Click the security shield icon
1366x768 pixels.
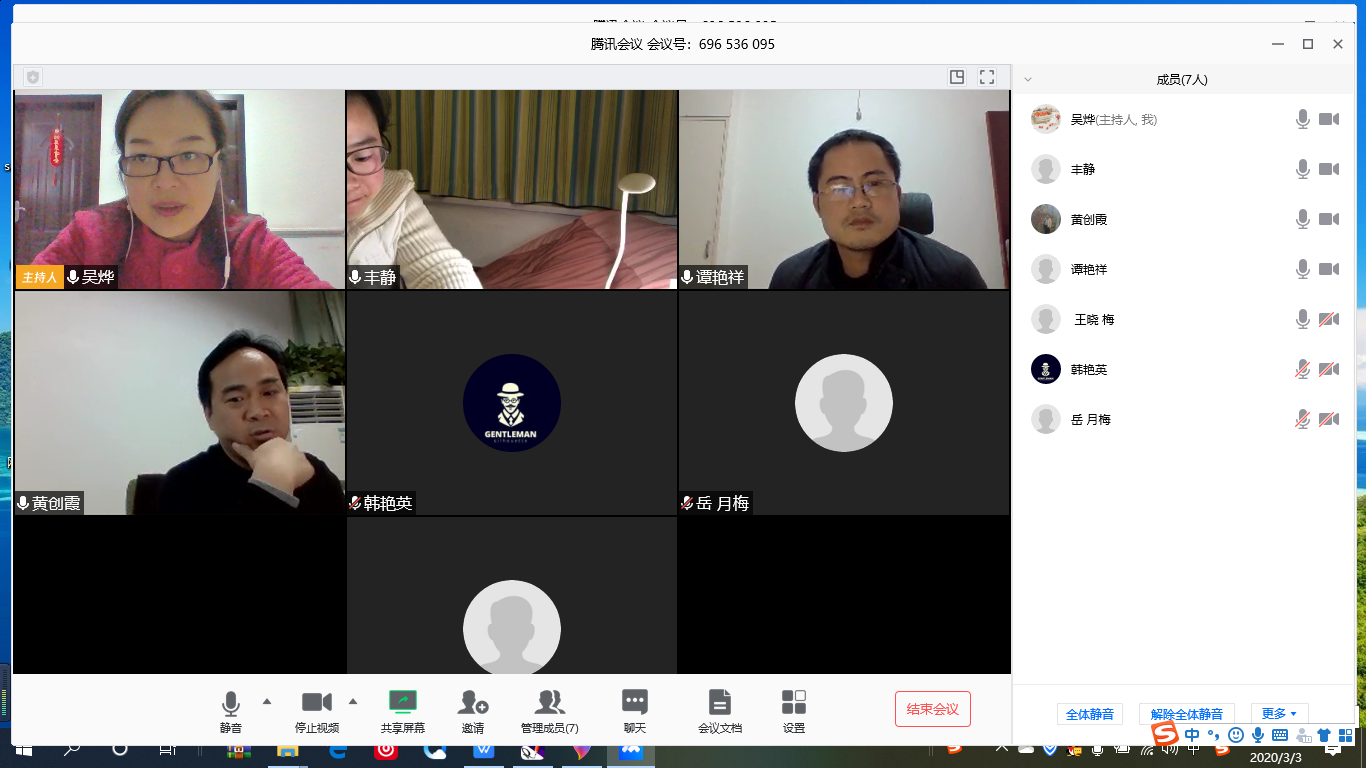(x=33, y=77)
